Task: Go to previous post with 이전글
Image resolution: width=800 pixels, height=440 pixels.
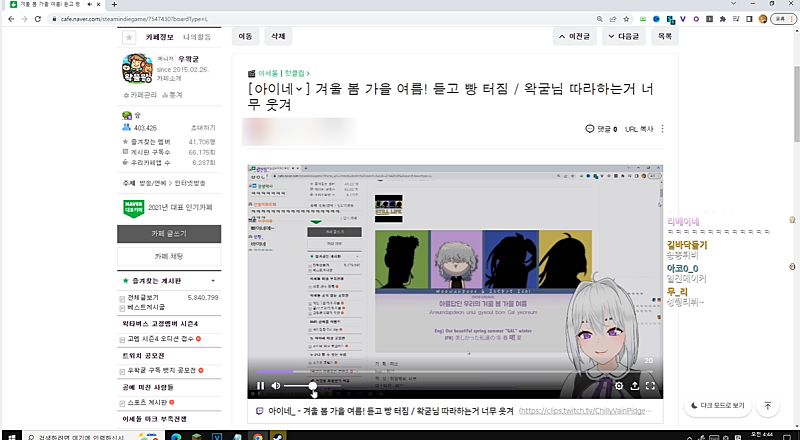Action: tap(575, 36)
